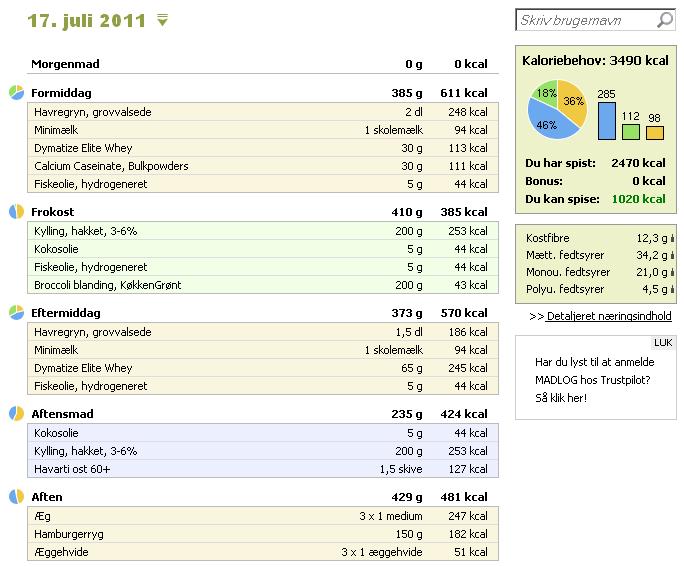This screenshot has height=567, width=684.
Task: Open the Detaljeret næringsindhold link
Action: [609, 316]
